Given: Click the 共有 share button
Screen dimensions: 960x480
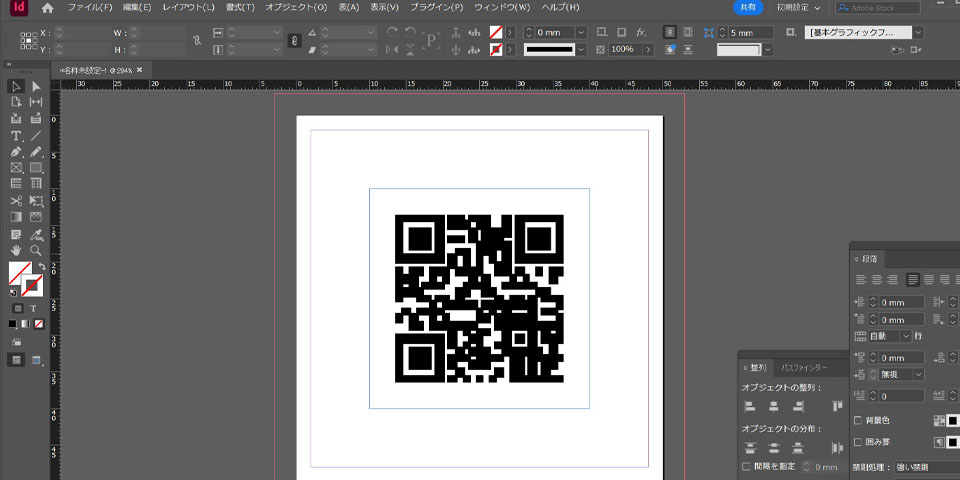Looking at the screenshot, I should click(x=746, y=8).
